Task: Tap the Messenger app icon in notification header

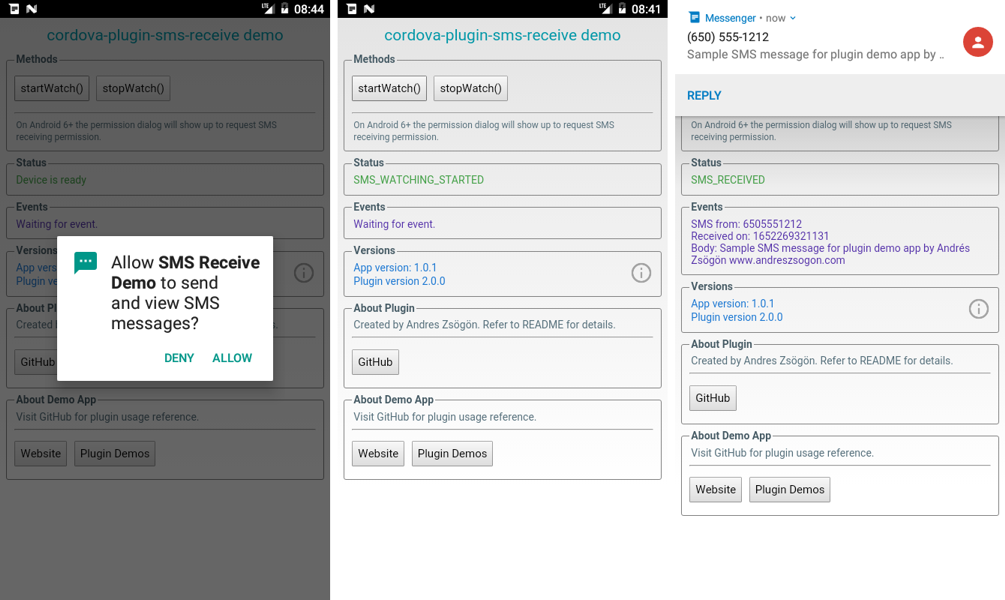Action: click(x=694, y=18)
